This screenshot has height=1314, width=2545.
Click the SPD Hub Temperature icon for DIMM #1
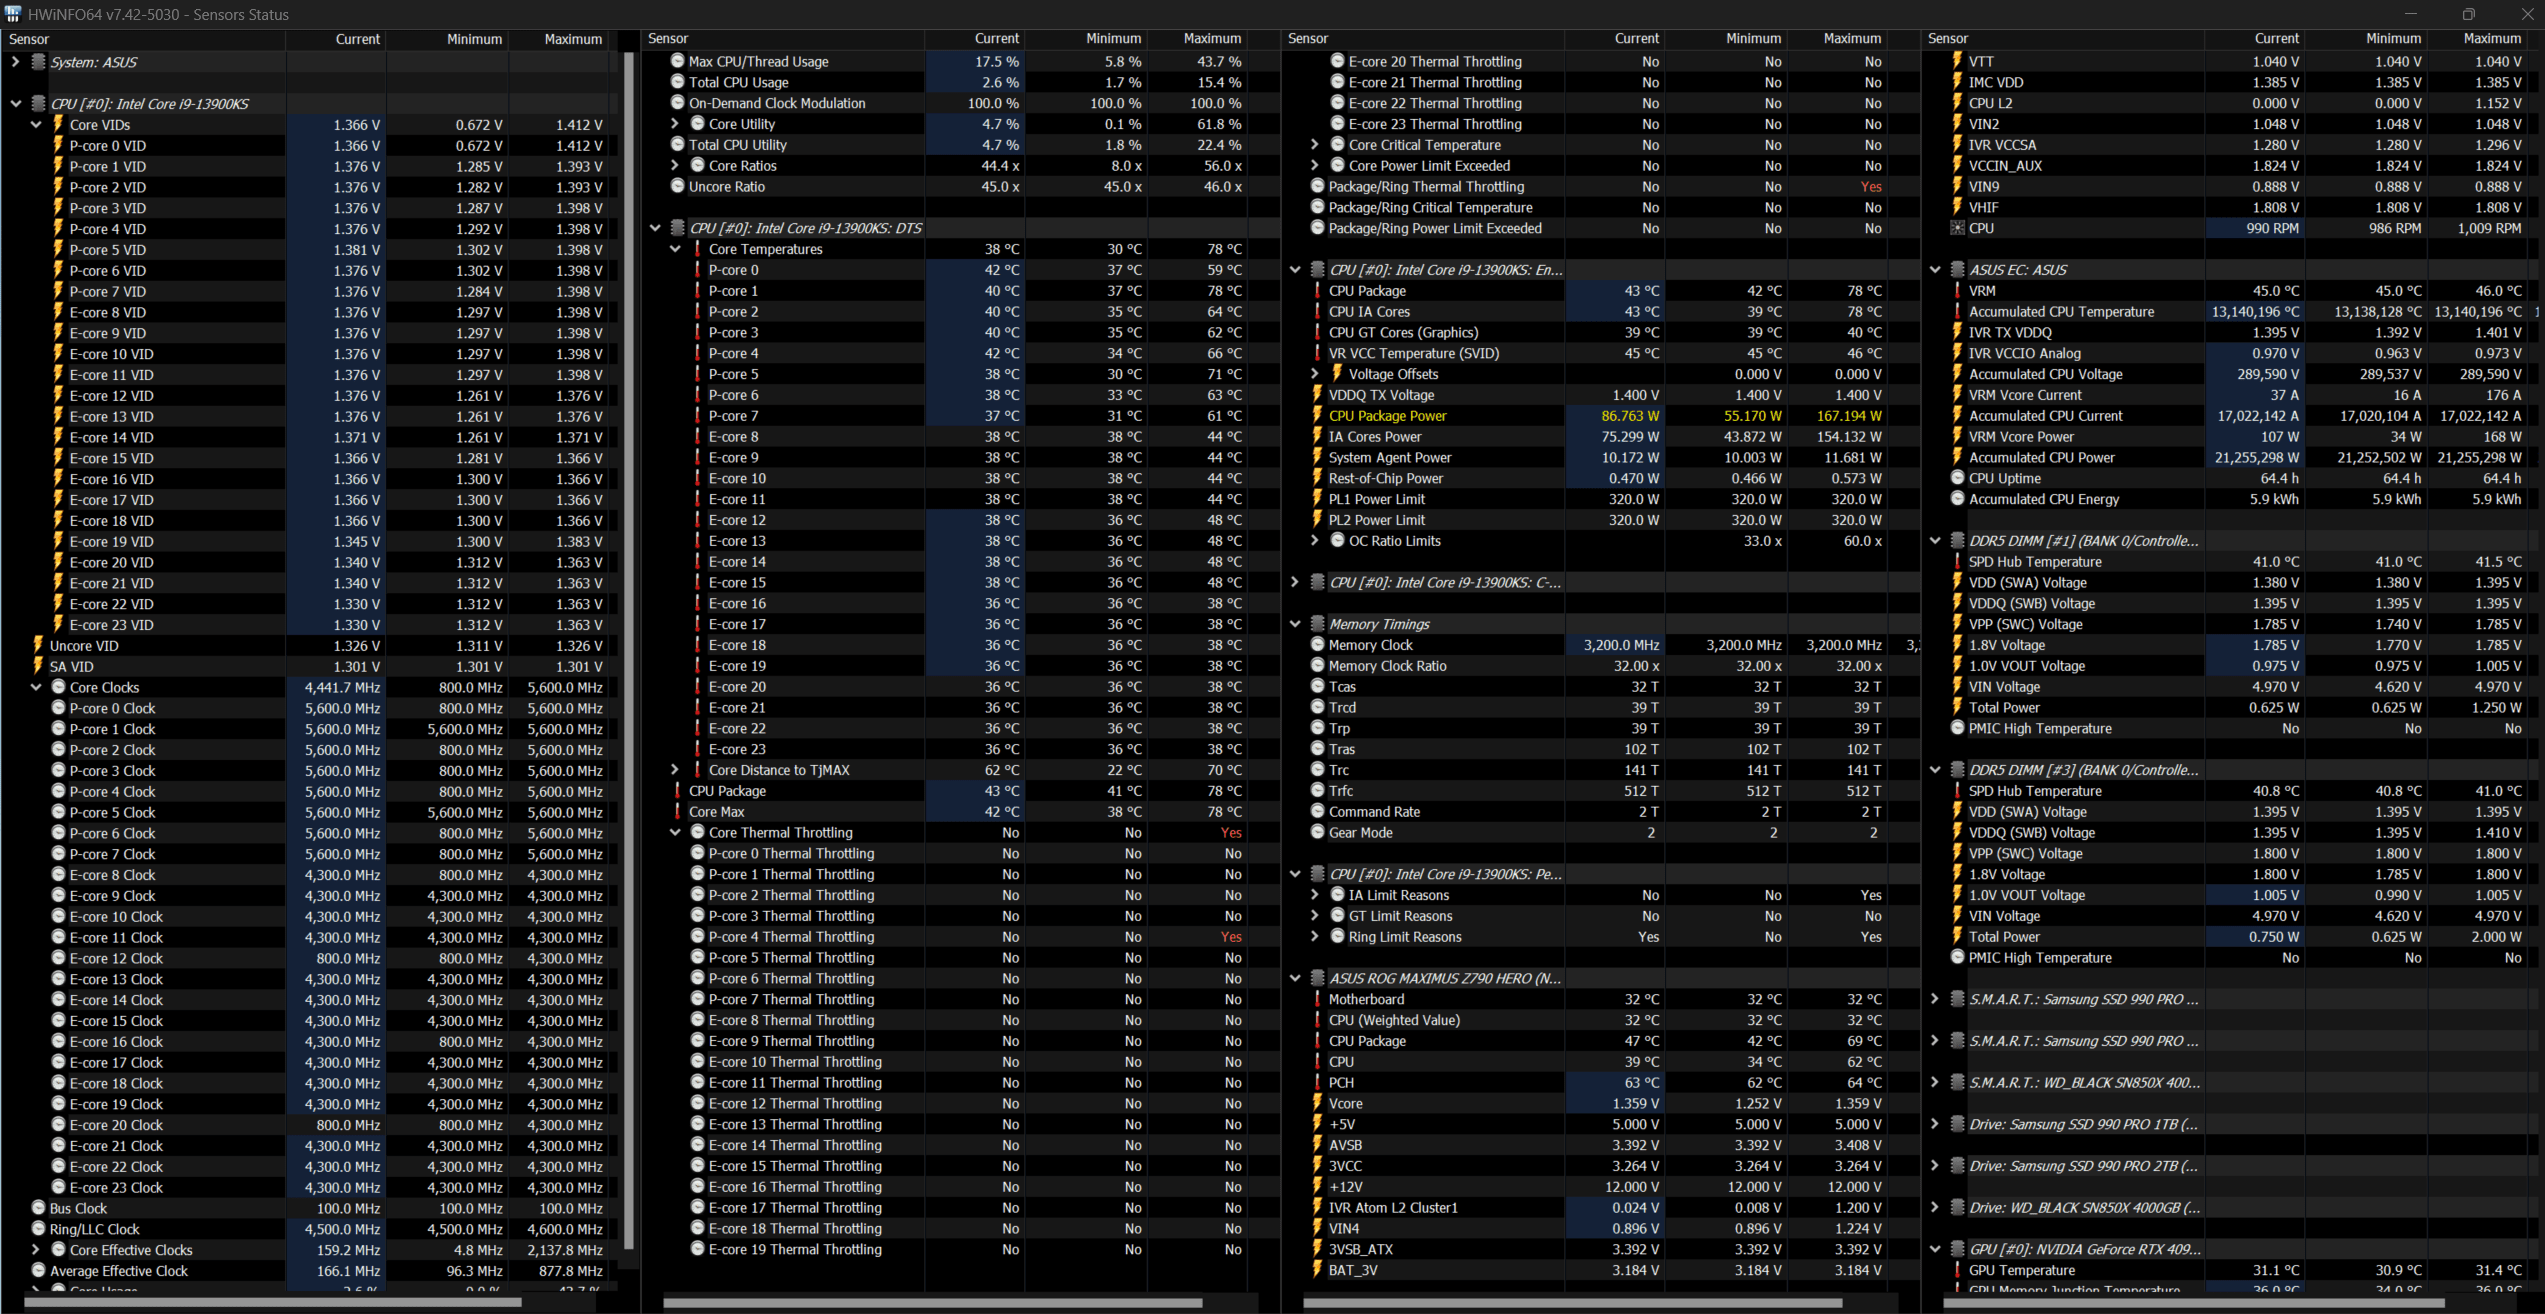tap(1957, 562)
